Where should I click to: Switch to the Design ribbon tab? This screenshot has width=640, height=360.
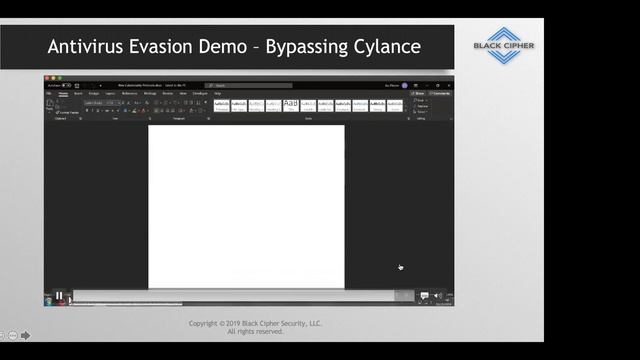point(94,93)
